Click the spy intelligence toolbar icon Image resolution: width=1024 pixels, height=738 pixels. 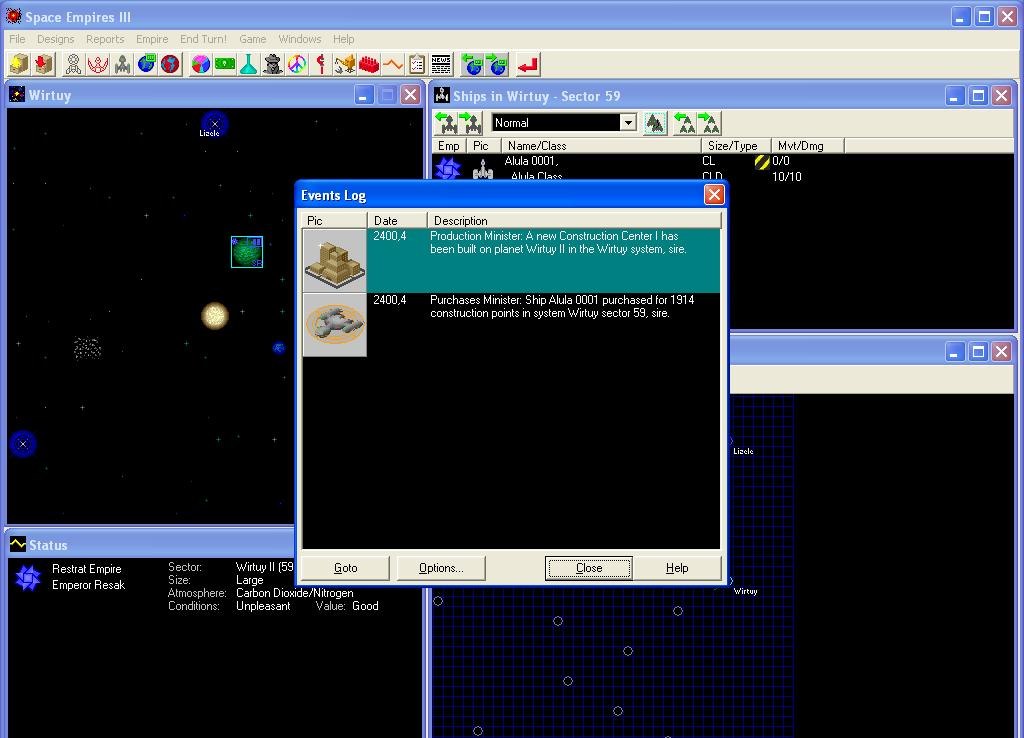[273, 64]
